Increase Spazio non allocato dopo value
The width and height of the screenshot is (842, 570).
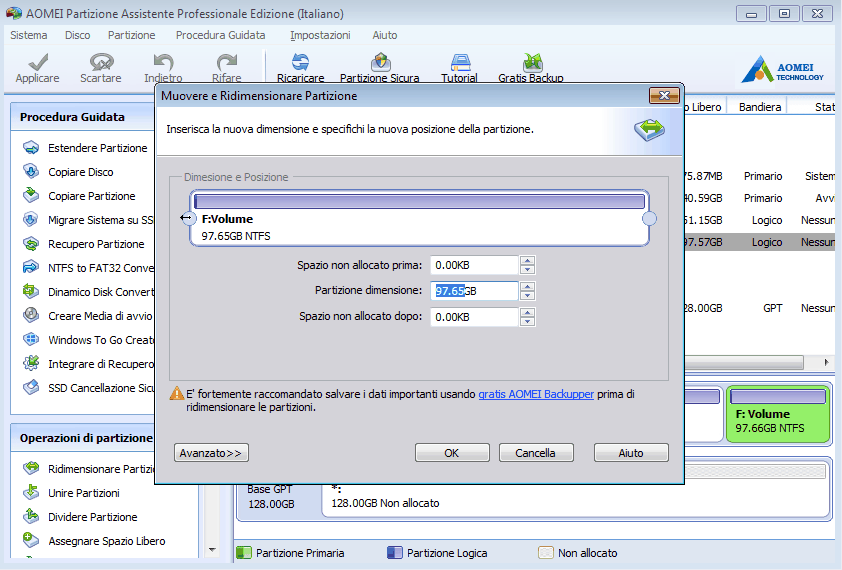pos(527,313)
